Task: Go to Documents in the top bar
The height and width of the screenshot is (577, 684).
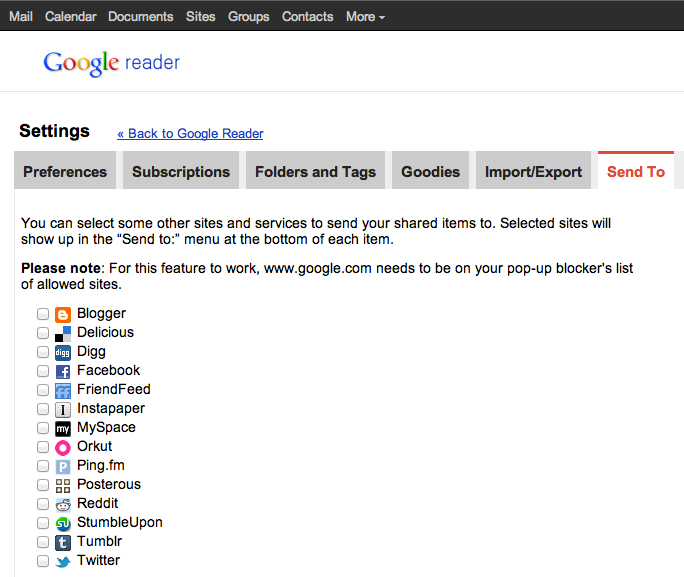Action: click(141, 17)
